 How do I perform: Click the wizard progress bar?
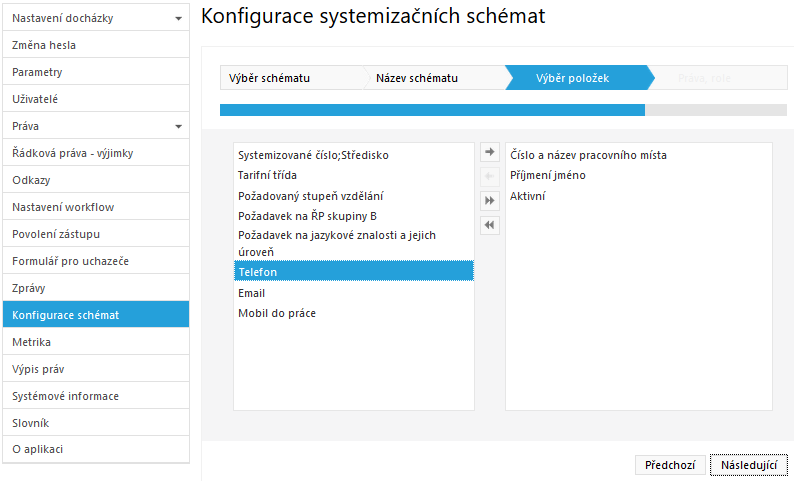(503, 110)
